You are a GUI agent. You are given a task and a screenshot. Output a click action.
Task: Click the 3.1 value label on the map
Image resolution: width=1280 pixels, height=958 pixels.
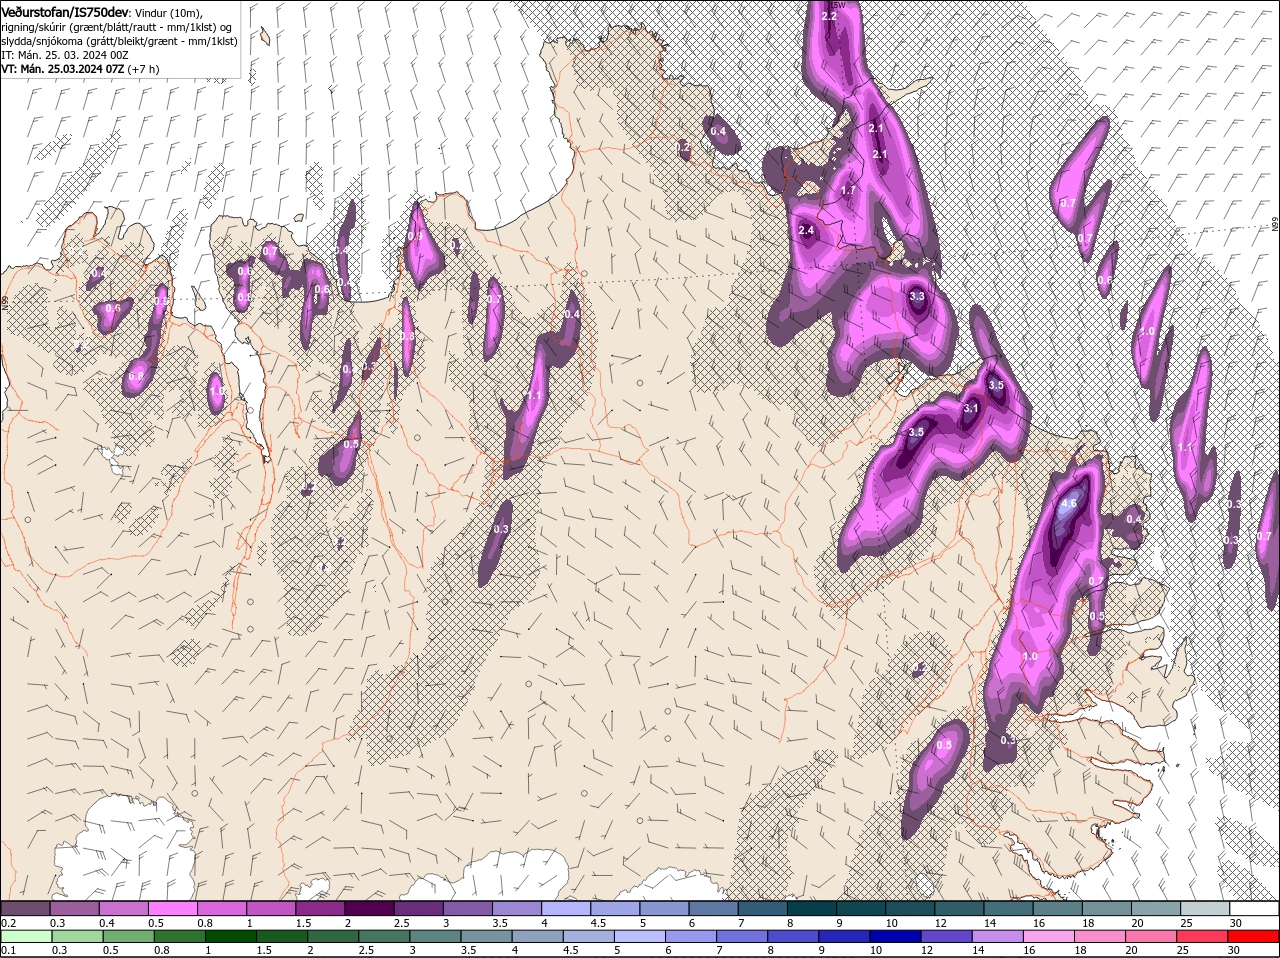(971, 409)
